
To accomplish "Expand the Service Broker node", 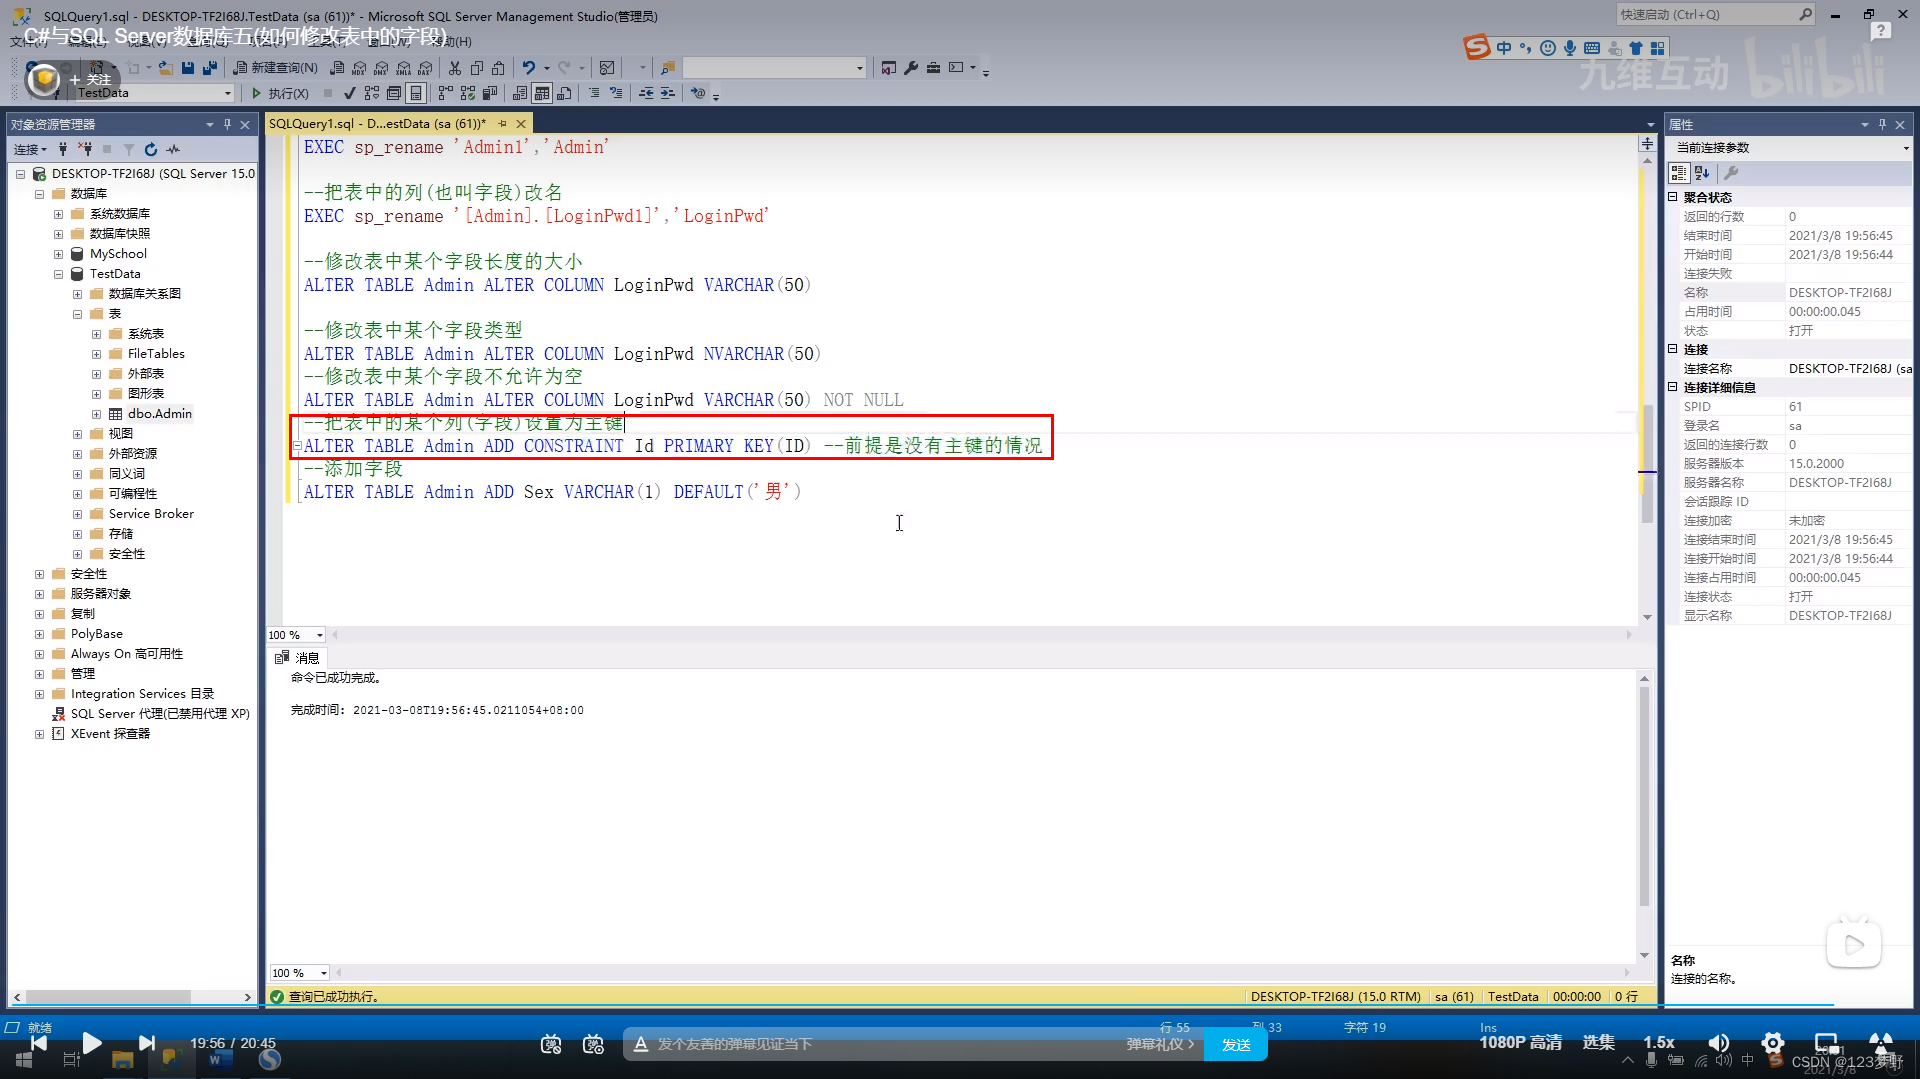I will [77, 514].
